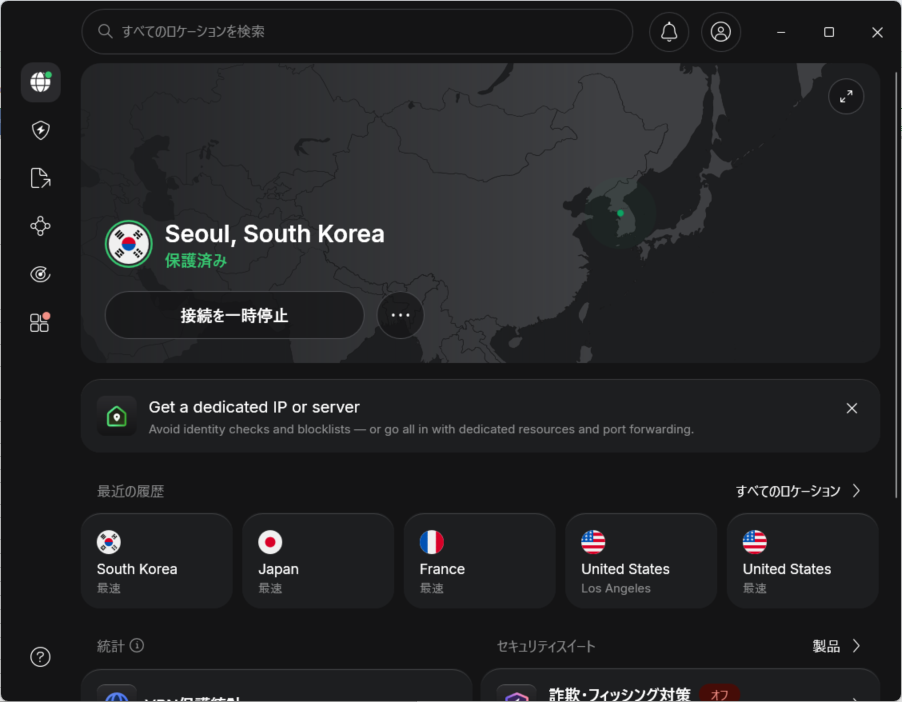Click the anti-phishing shield icon

pyautogui.click(x=516, y=695)
